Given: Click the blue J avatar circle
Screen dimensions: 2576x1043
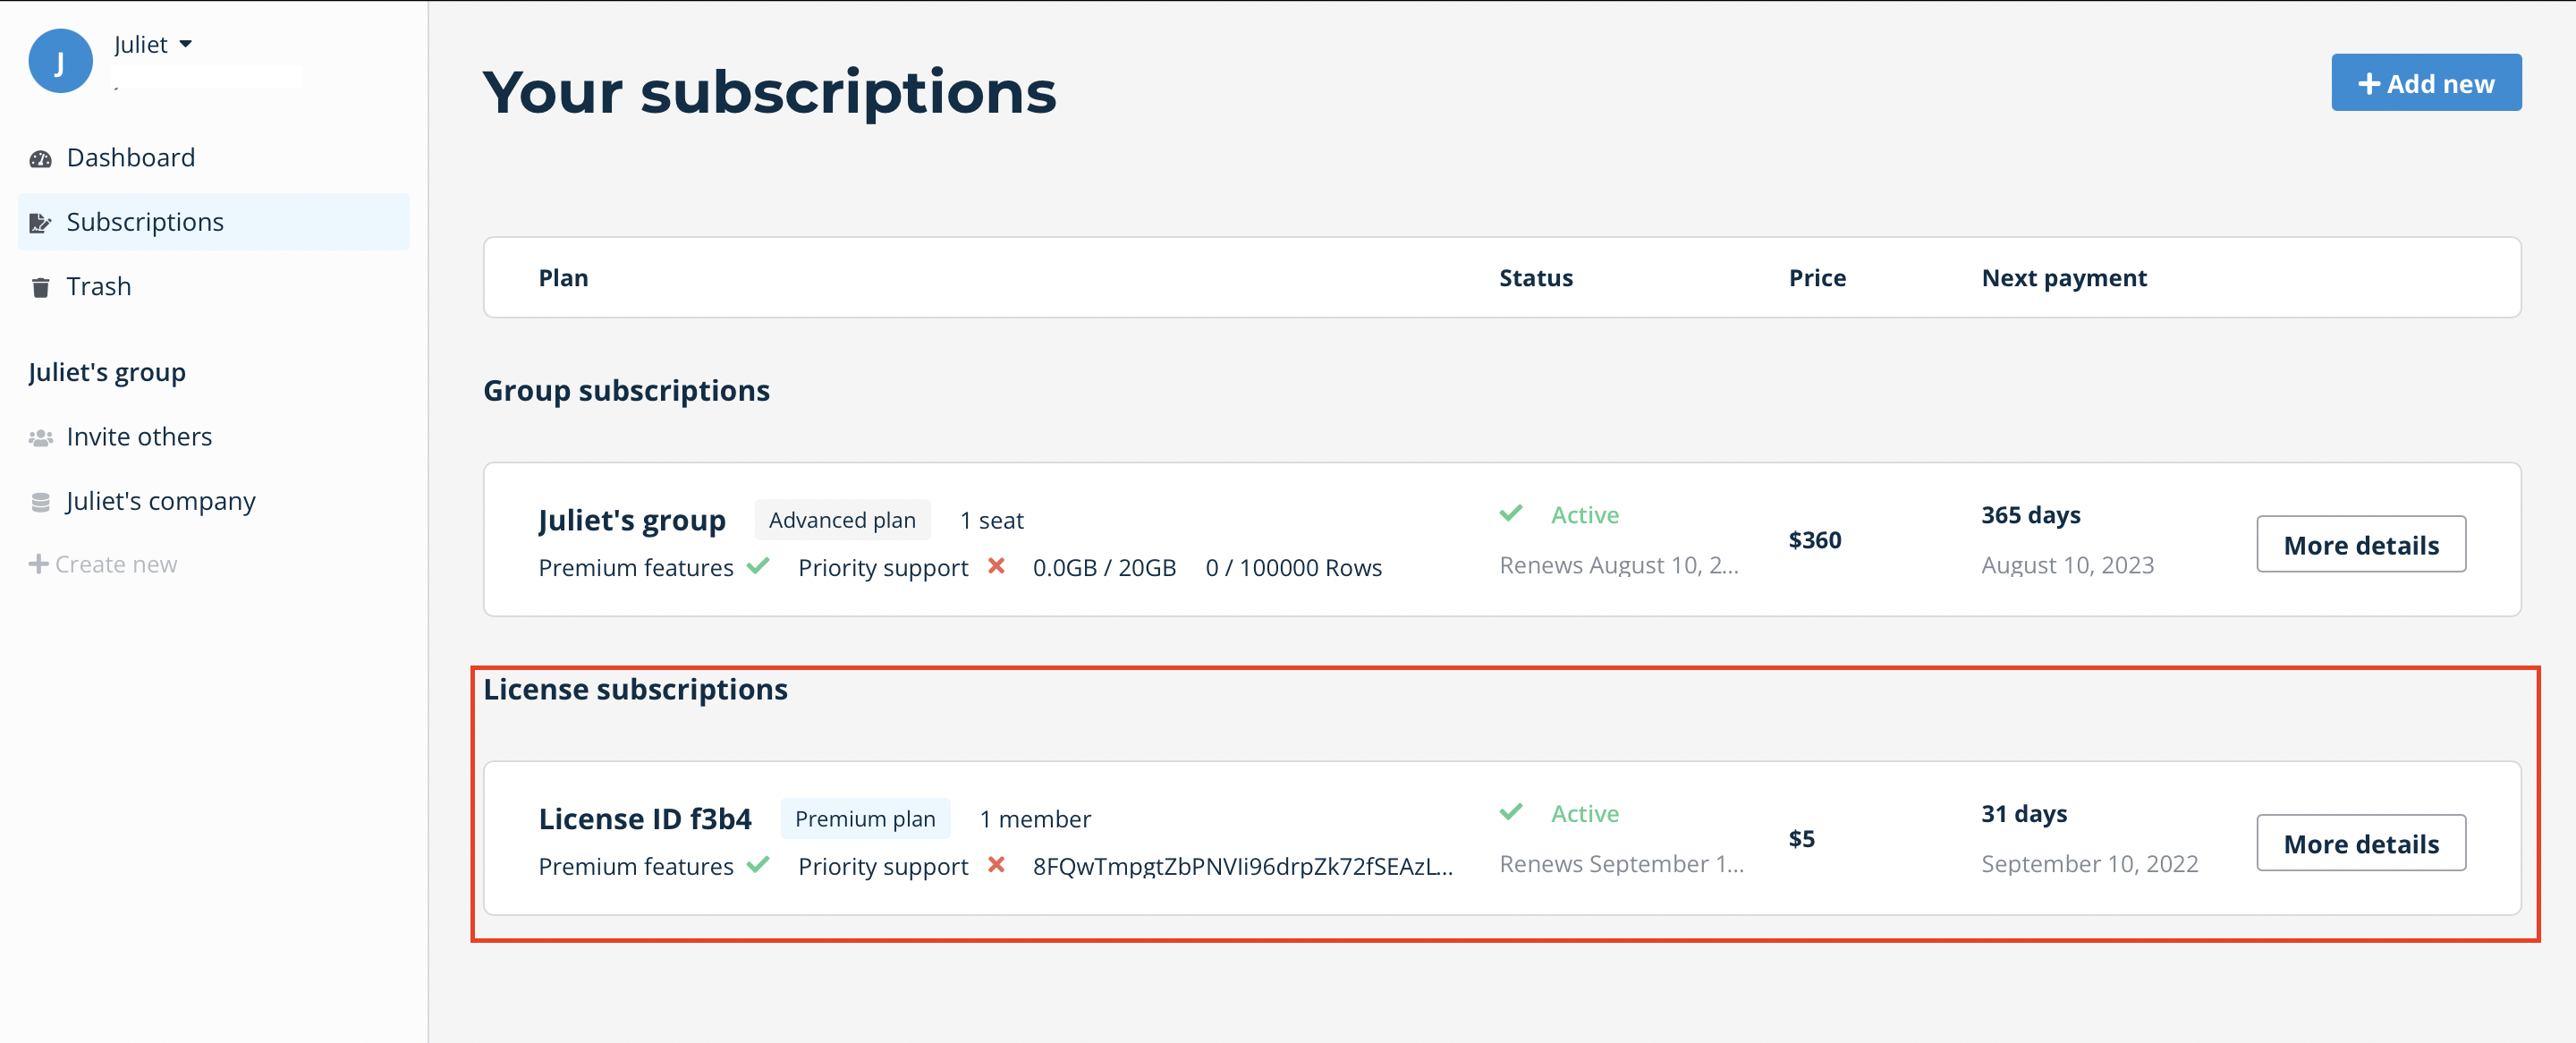Looking at the screenshot, I should click(60, 61).
